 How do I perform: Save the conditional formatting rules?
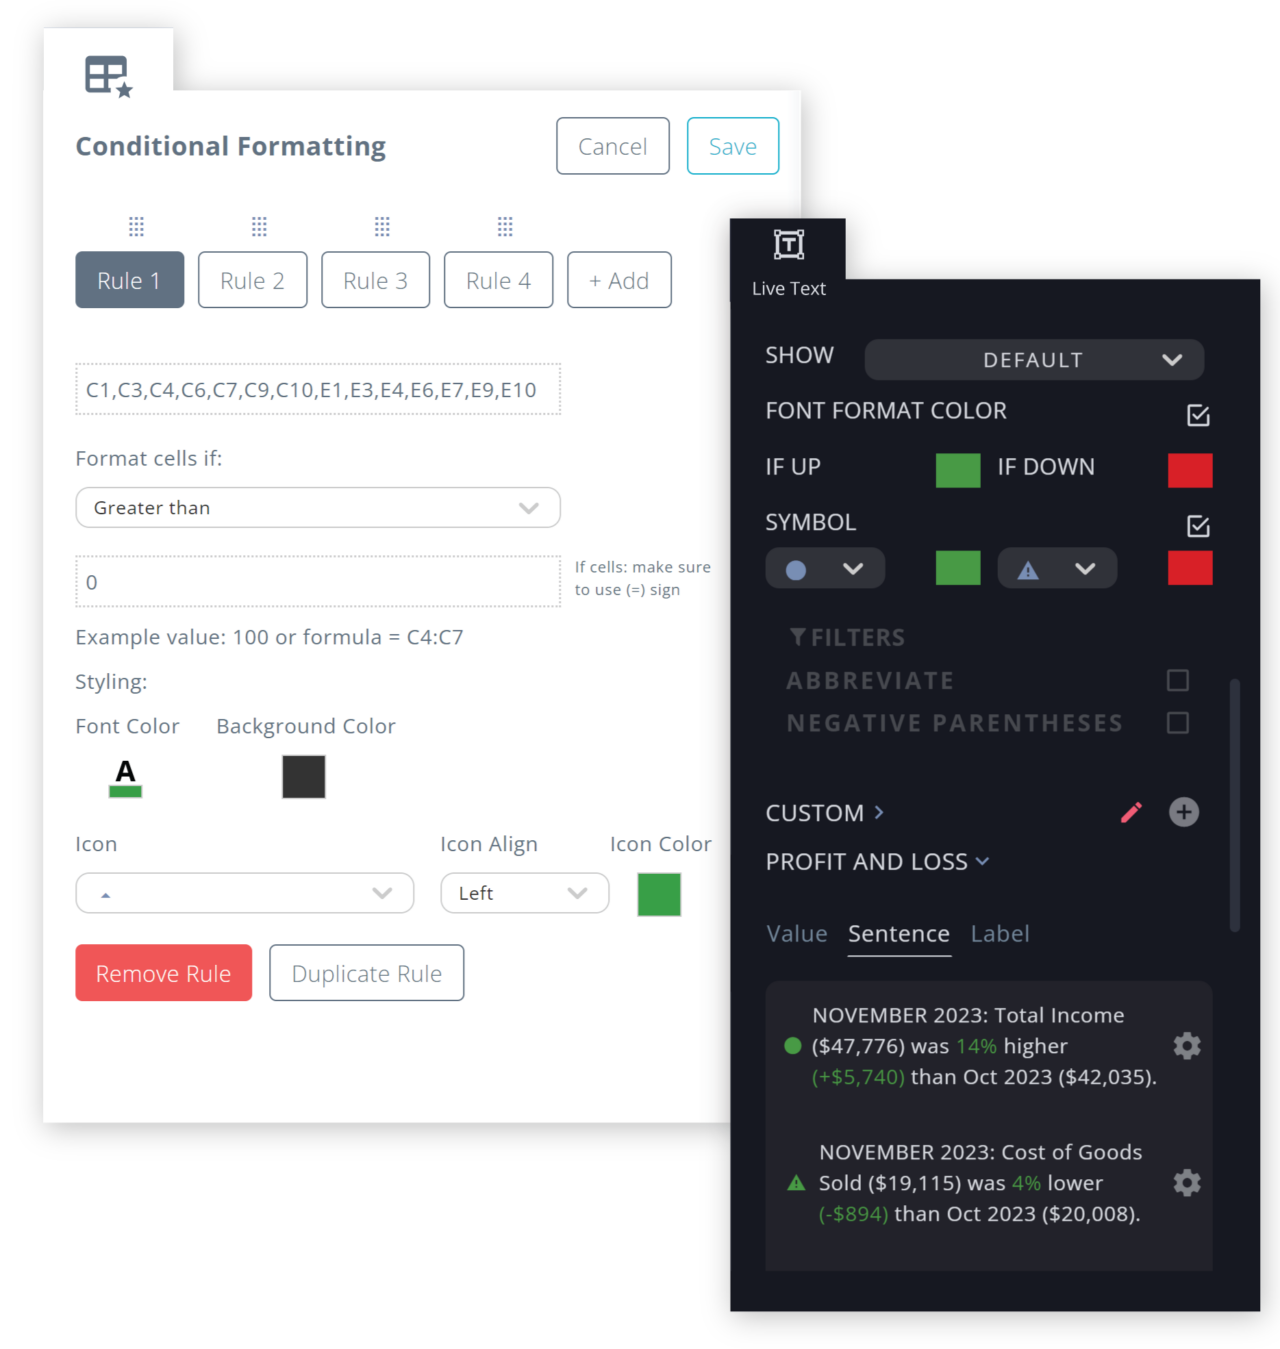pos(732,146)
